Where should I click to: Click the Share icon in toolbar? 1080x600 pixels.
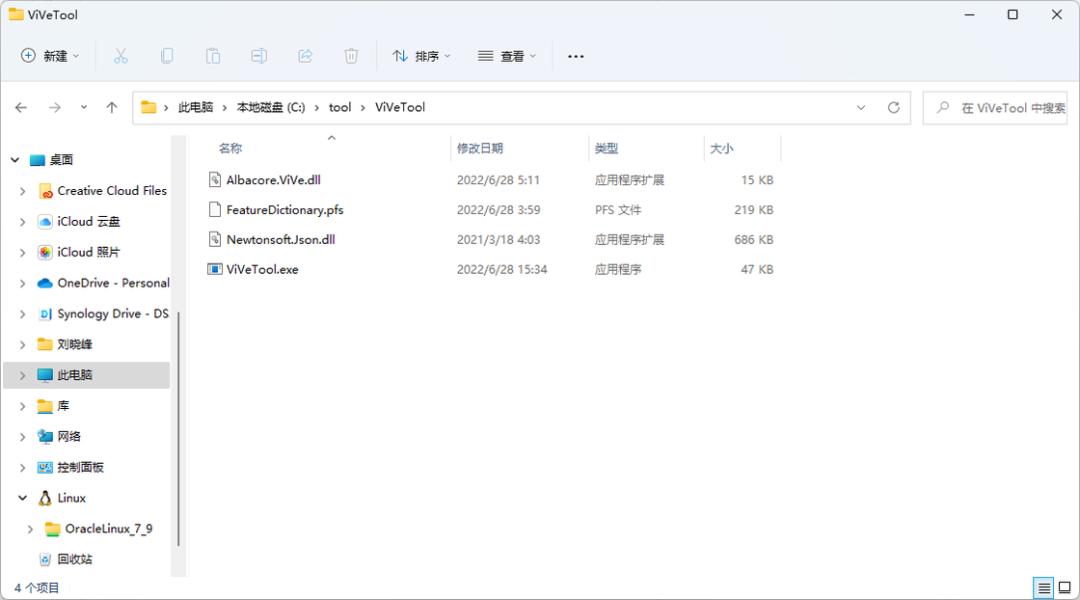click(x=305, y=56)
